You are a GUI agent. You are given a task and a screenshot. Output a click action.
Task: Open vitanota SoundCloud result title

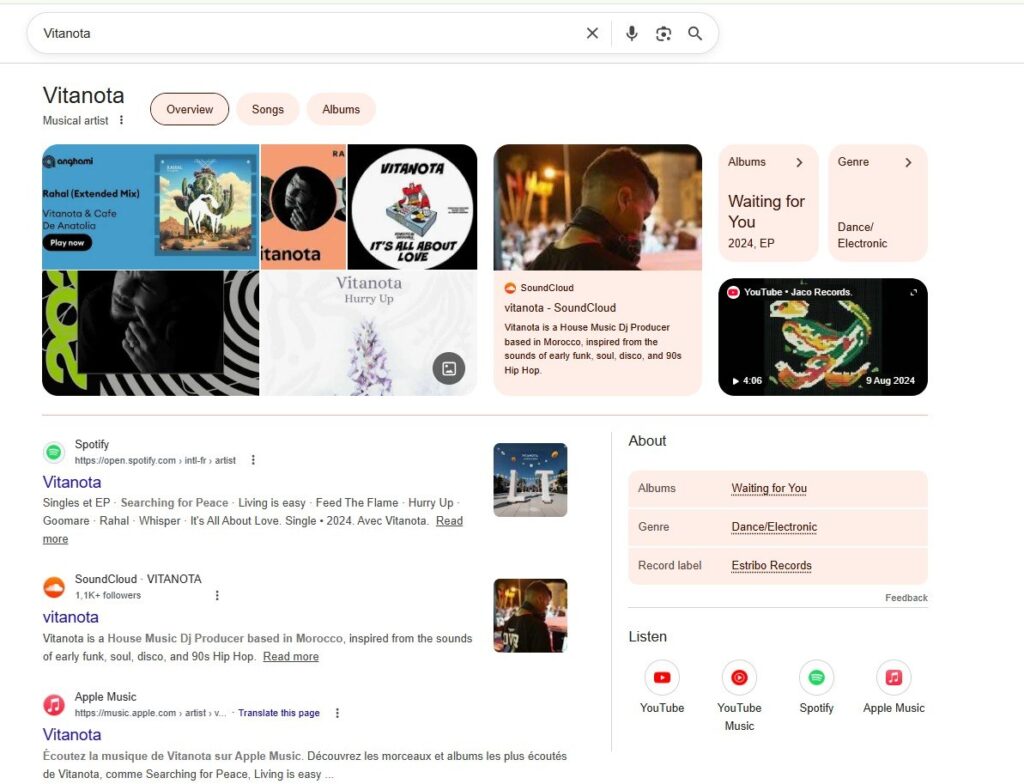pos(71,617)
